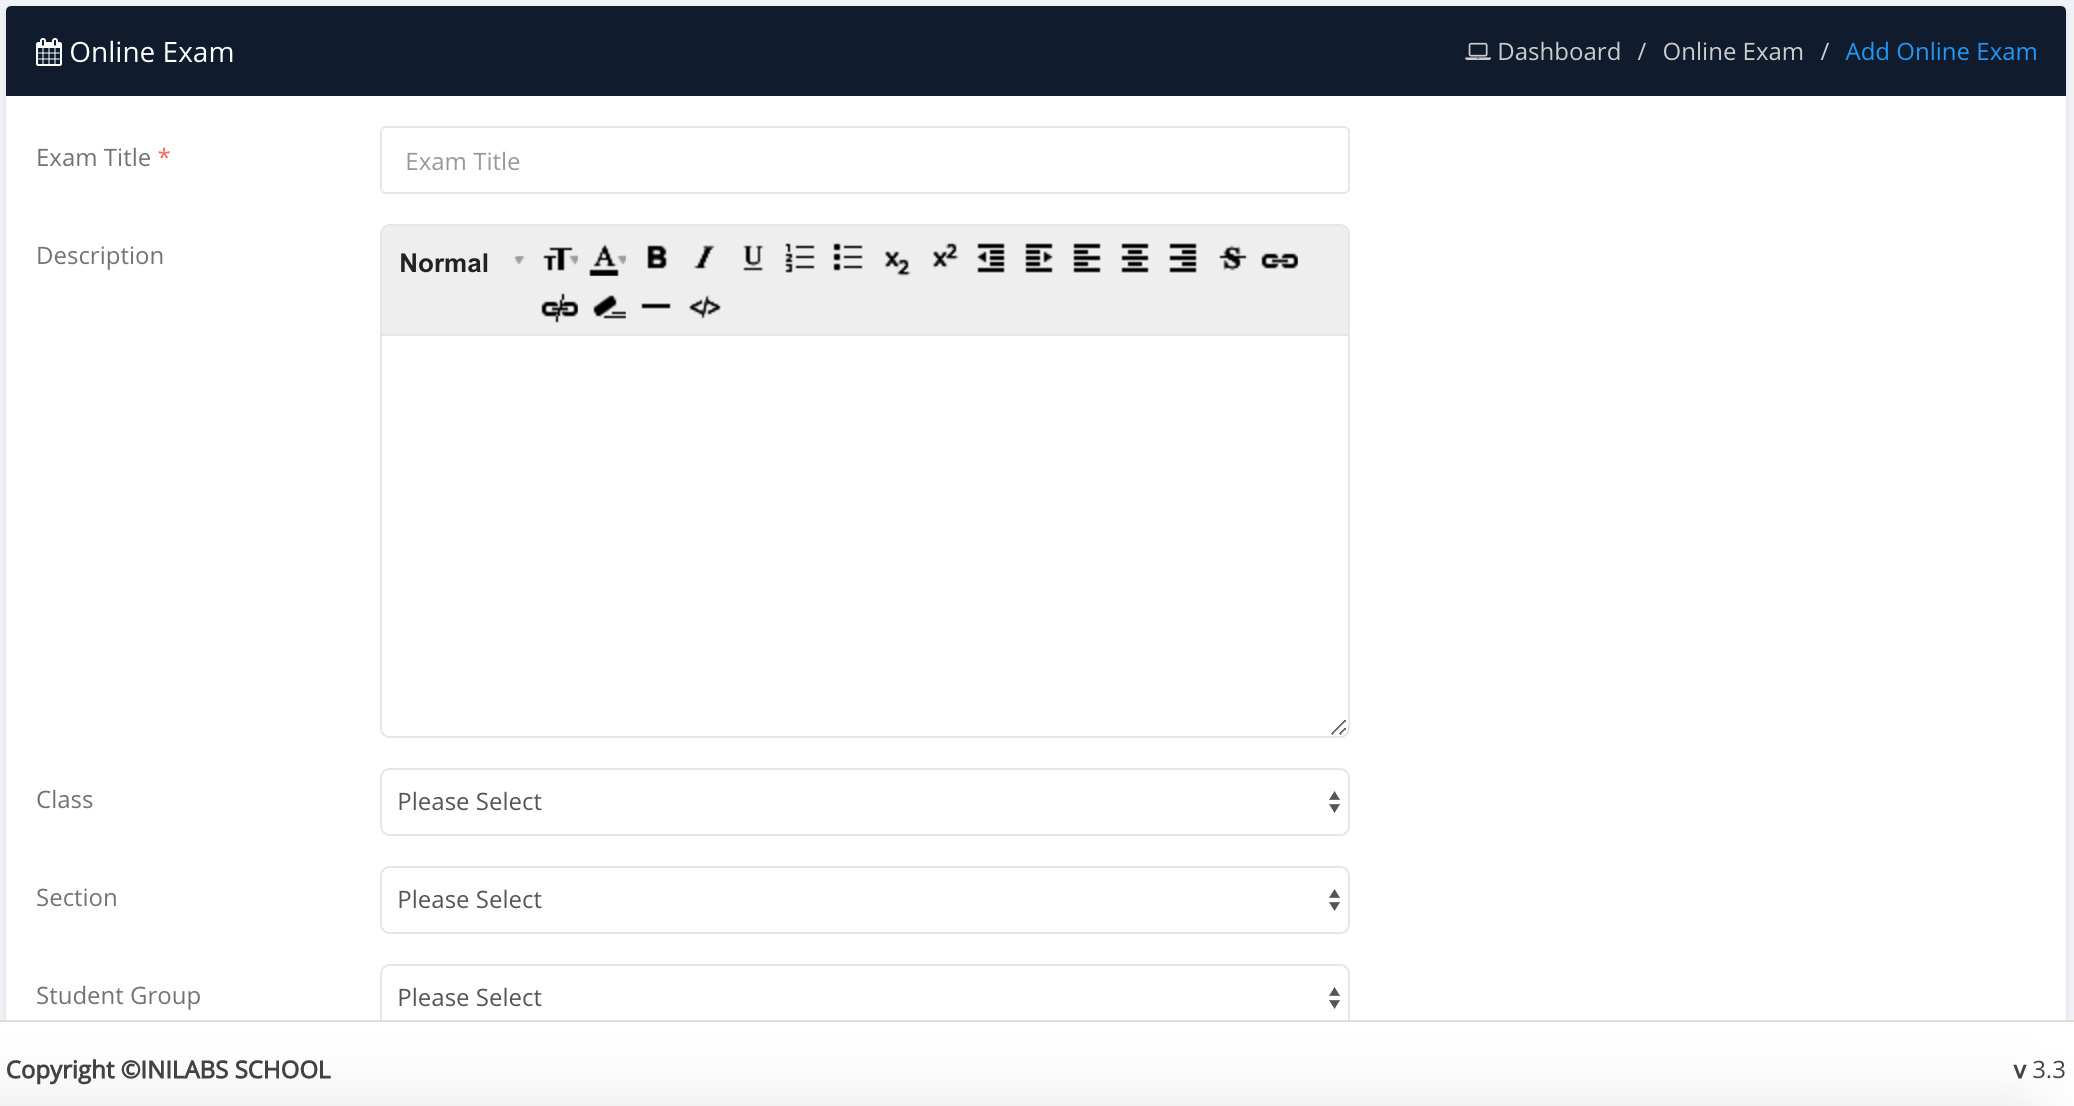
Task: Apply superscript formatting
Action: 944,257
